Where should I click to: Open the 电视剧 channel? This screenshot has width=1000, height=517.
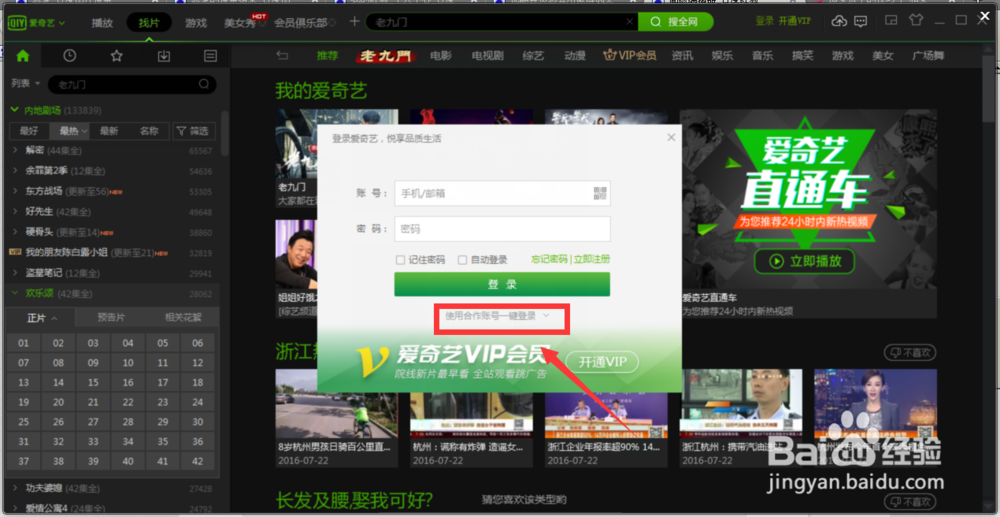pyautogui.click(x=488, y=55)
